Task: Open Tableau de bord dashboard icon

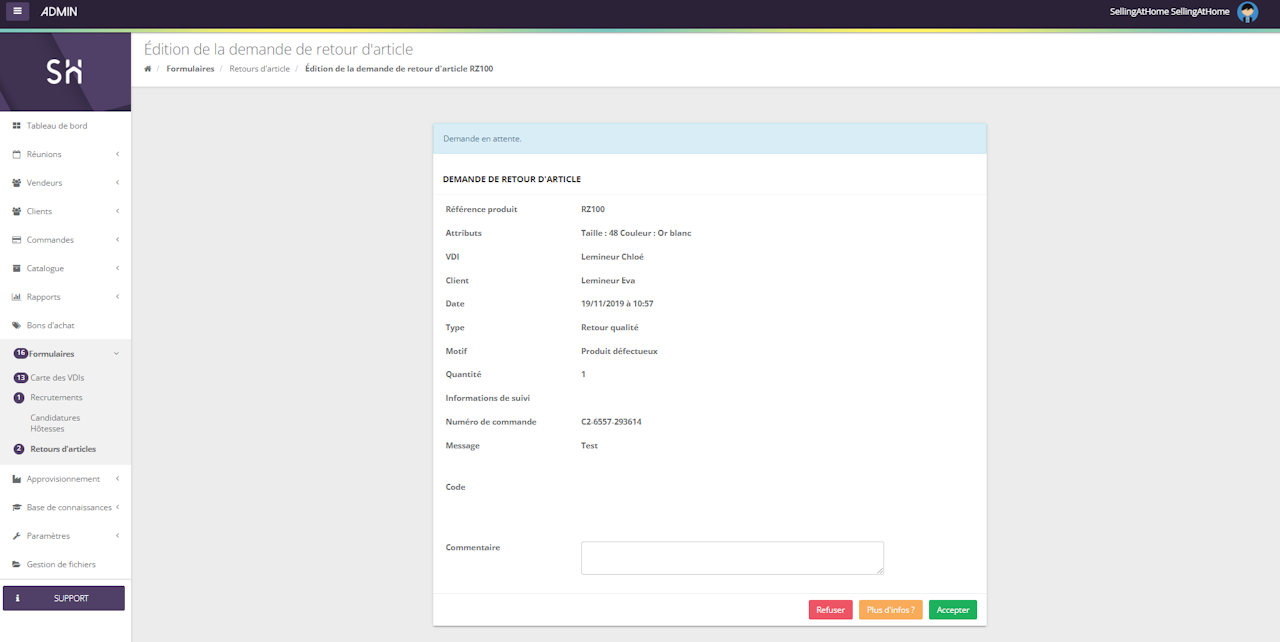Action: (17, 126)
